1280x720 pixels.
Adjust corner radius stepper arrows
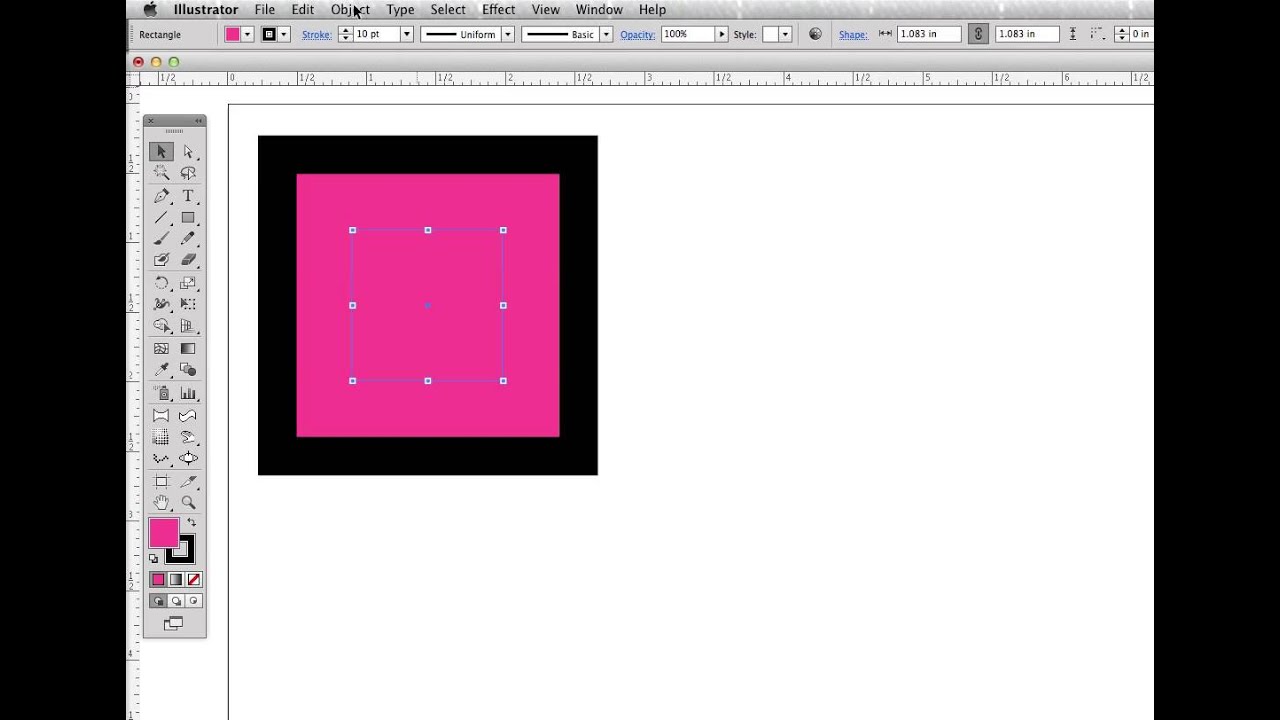pos(1122,34)
